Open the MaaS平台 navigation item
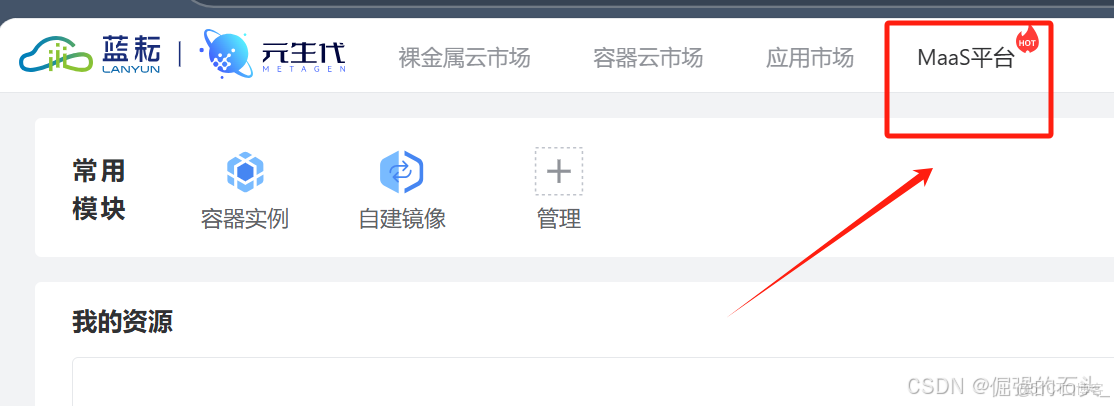The height and width of the screenshot is (406, 1114). [966, 58]
